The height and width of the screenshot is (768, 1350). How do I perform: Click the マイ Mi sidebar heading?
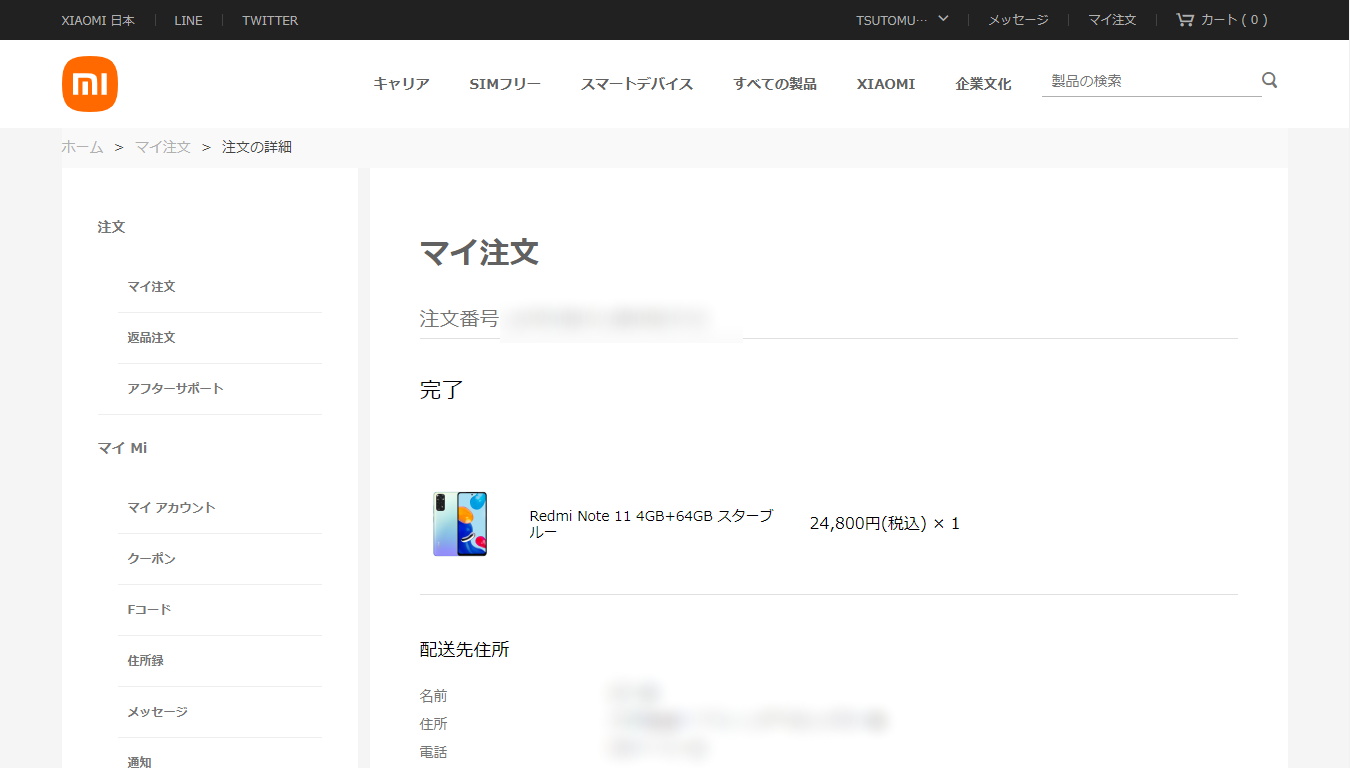(x=122, y=448)
